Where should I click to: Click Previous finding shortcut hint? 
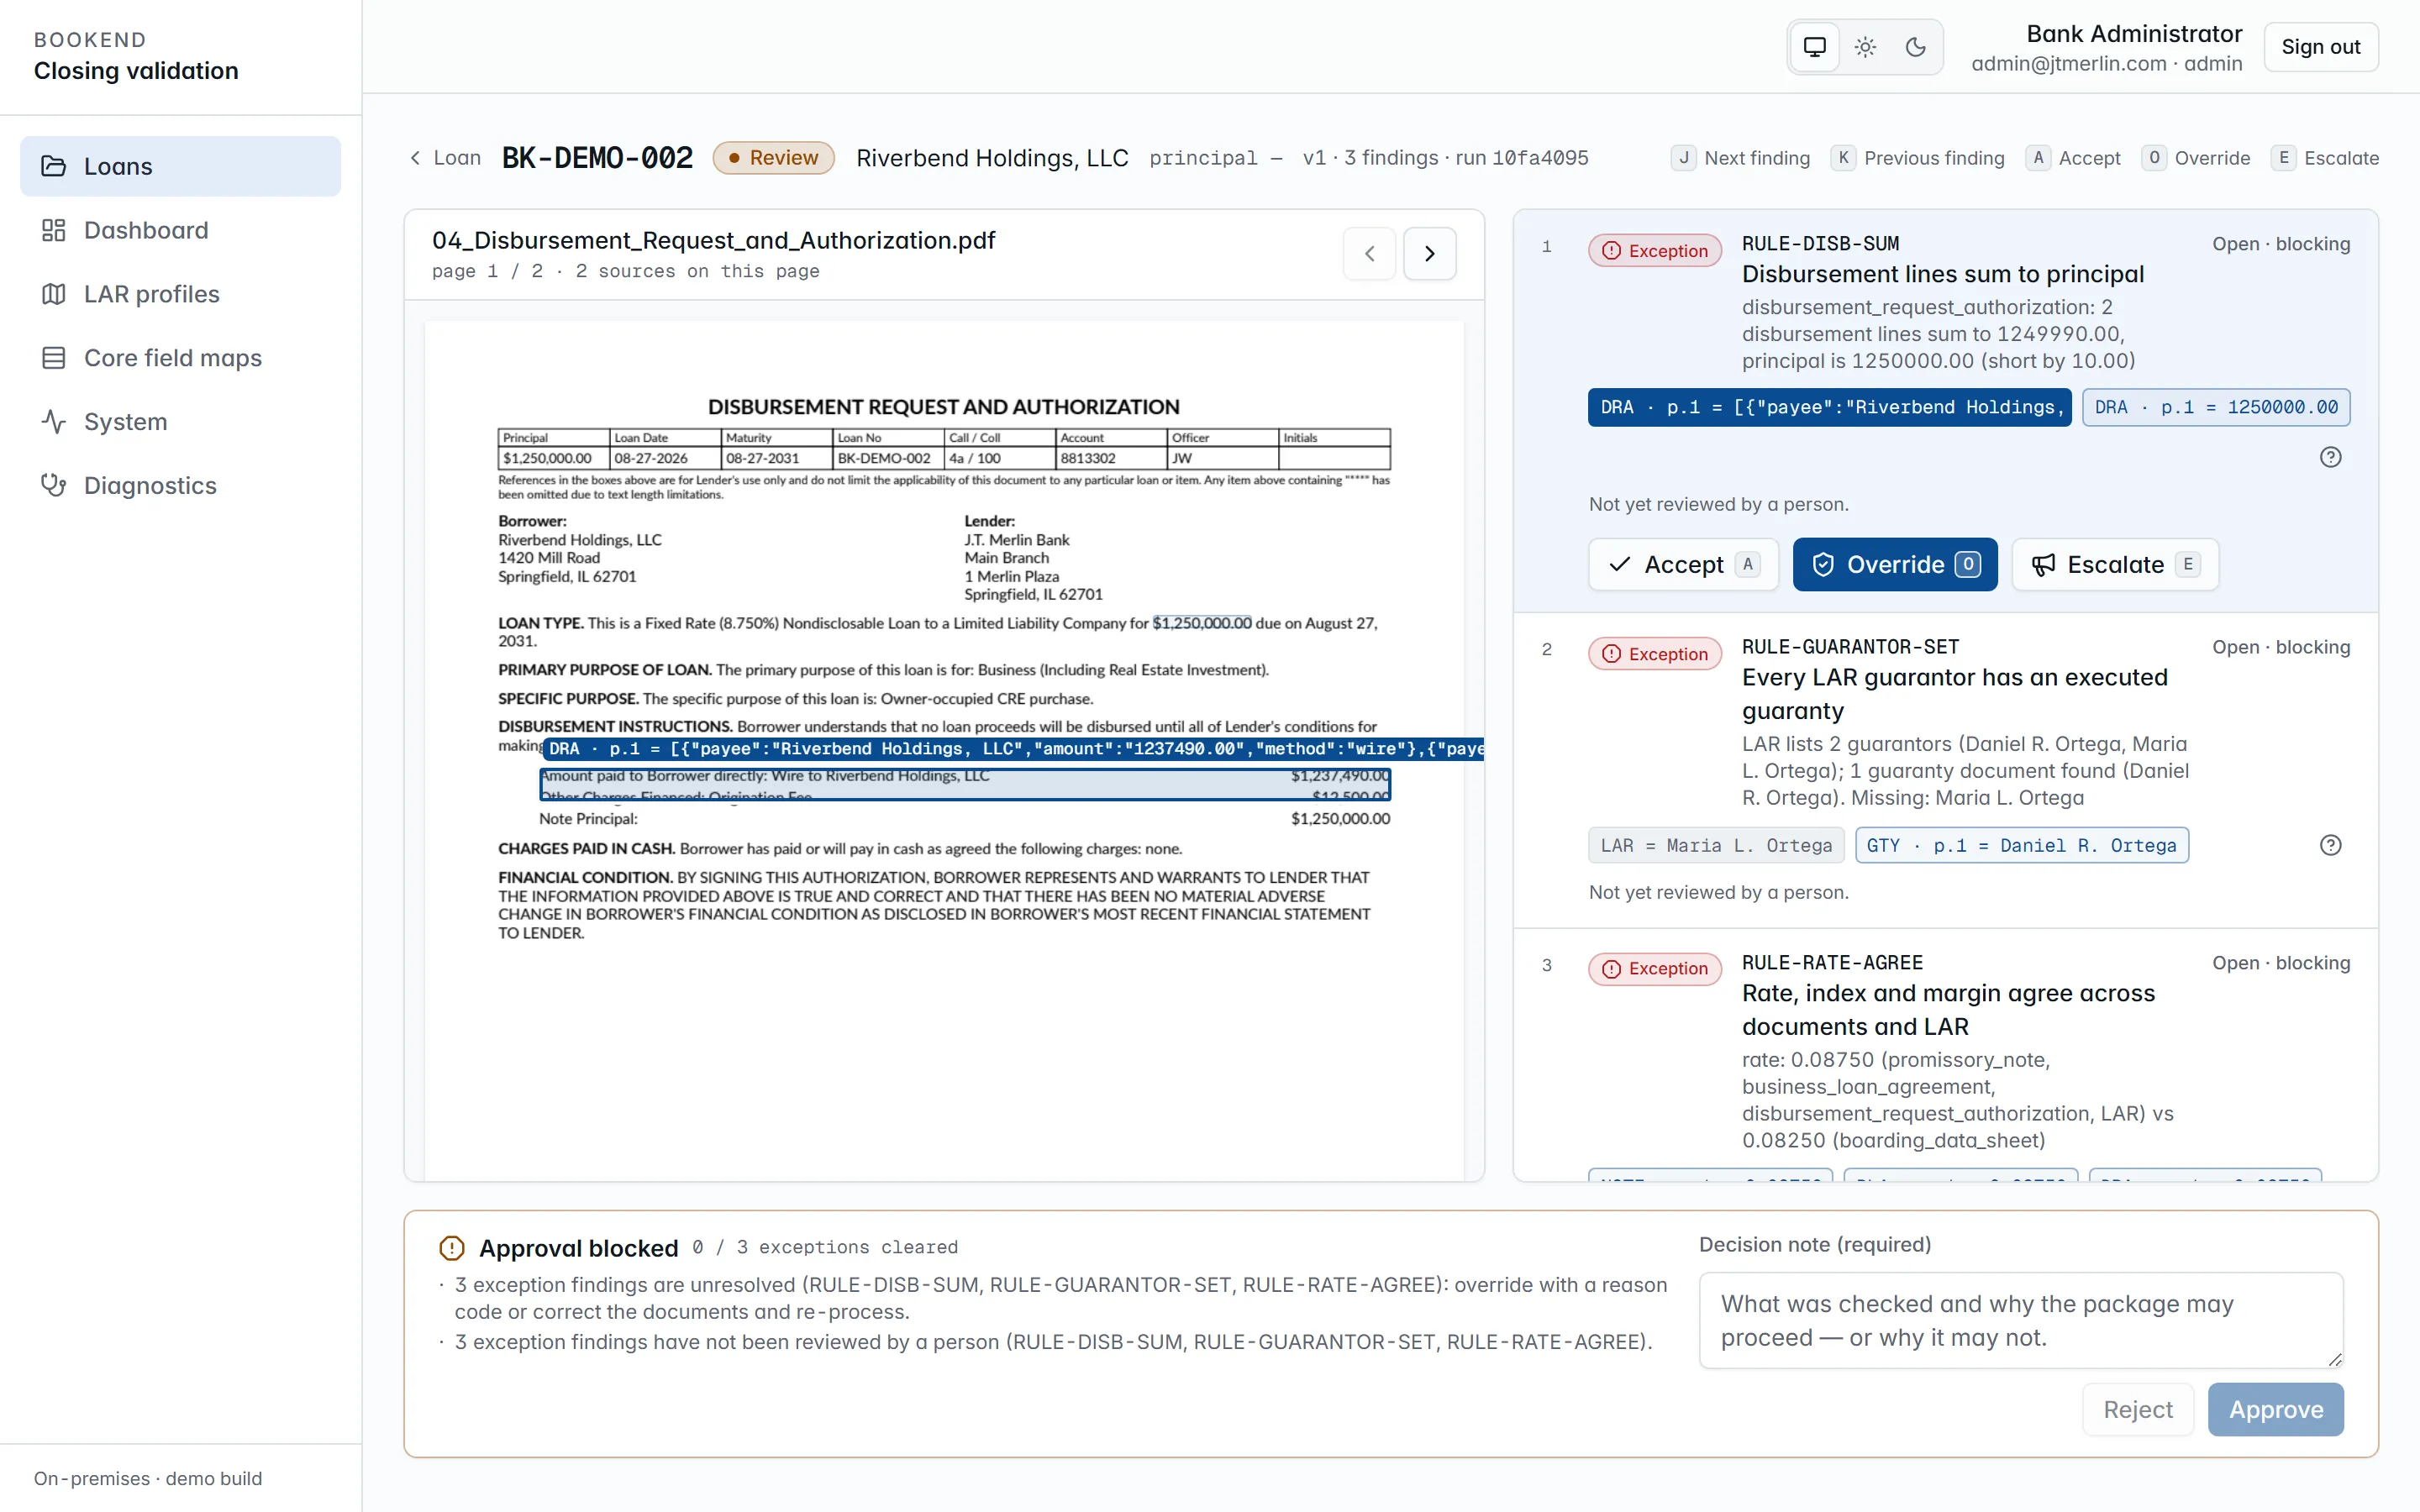1918,158
